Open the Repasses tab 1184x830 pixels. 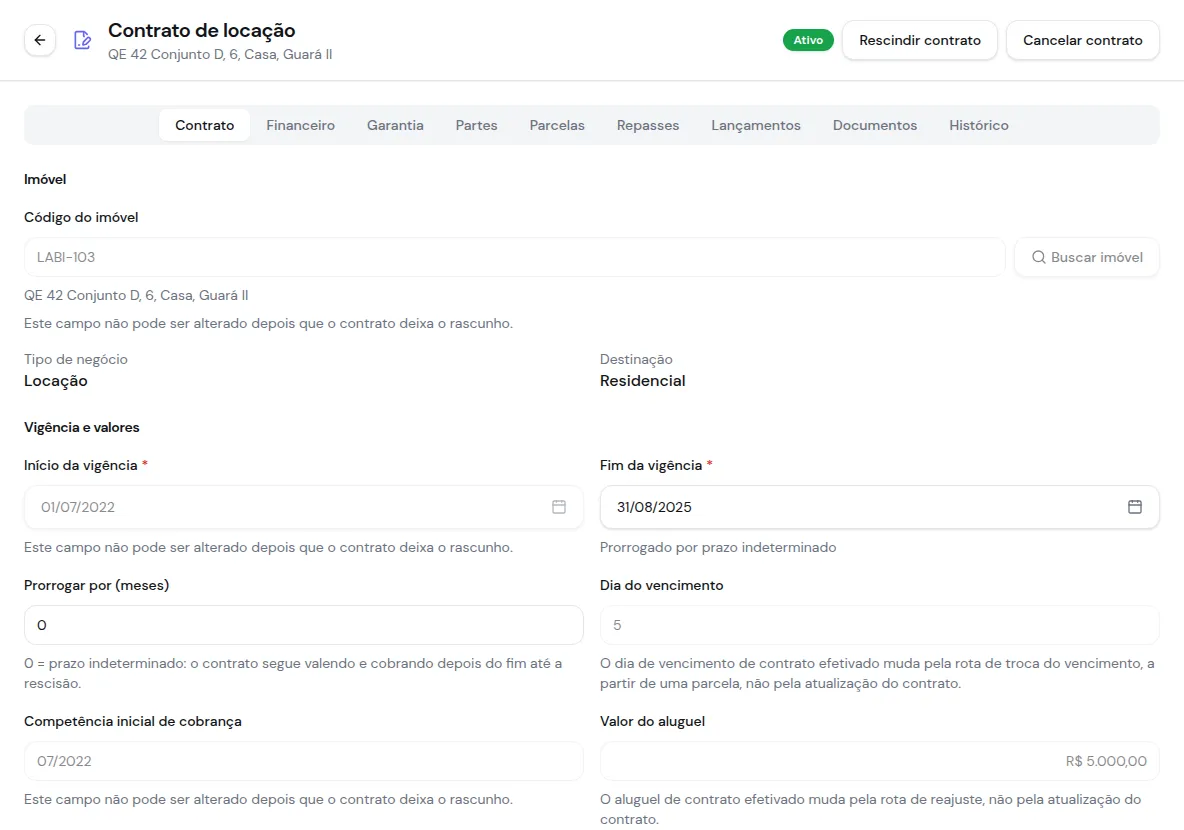tap(648, 125)
